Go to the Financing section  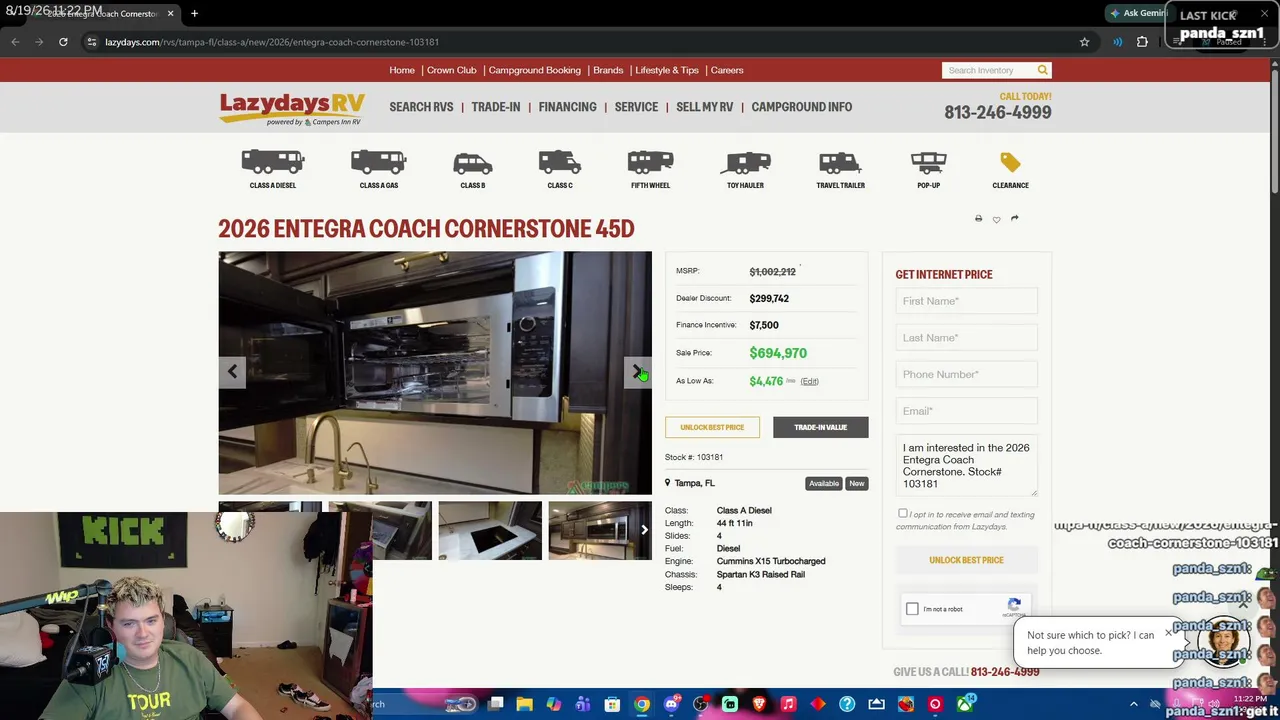pyautogui.click(x=567, y=107)
